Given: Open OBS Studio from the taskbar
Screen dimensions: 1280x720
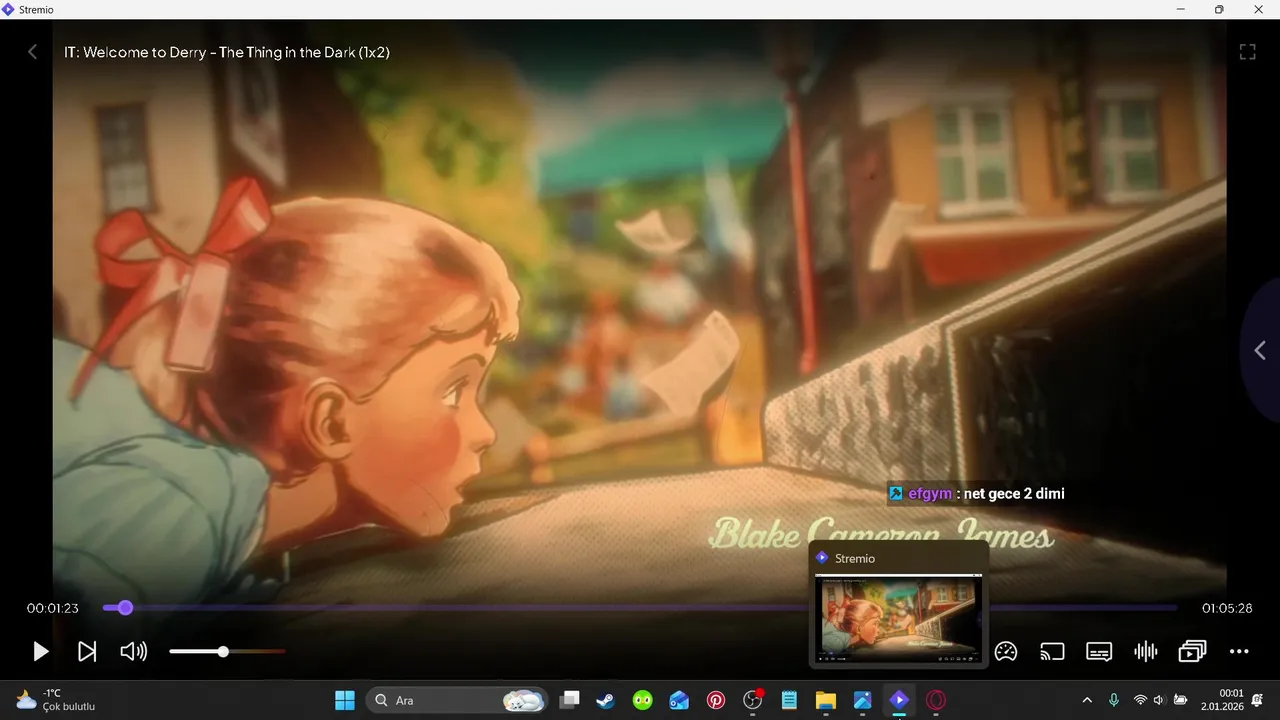Looking at the screenshot, I should (753, 700).
